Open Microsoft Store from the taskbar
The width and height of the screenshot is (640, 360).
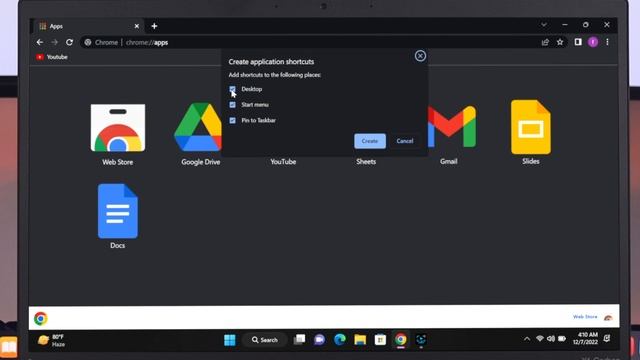[x=380, y=340]
